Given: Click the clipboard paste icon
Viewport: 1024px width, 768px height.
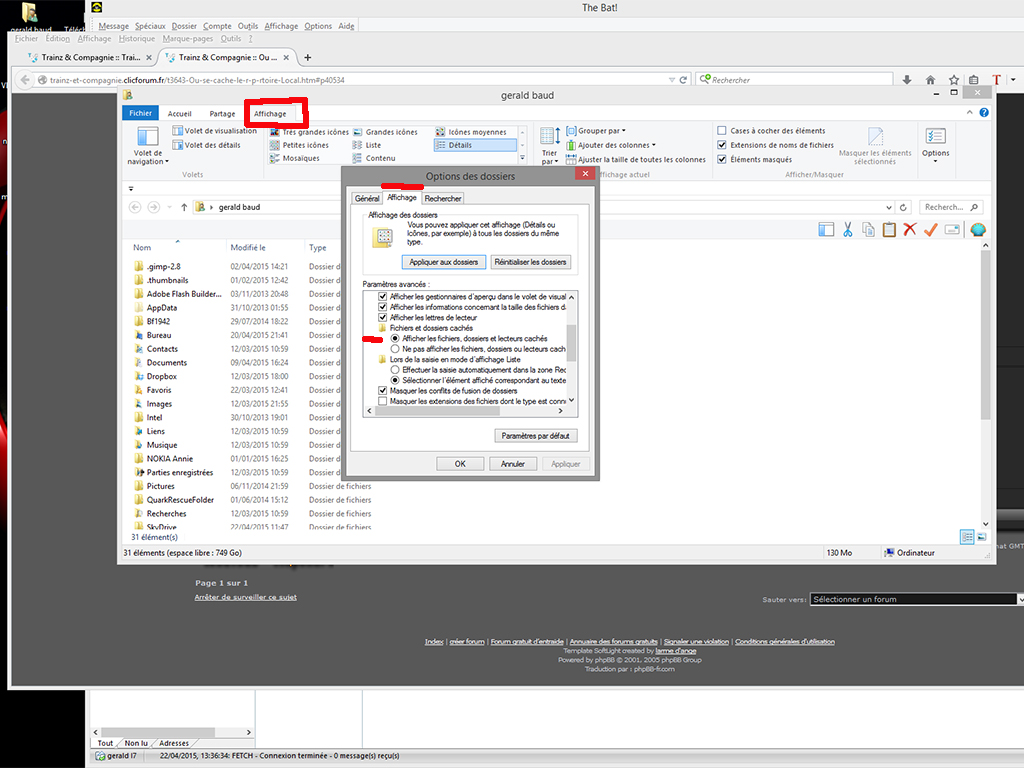Looking at the screenshot, I should [889, 229].
